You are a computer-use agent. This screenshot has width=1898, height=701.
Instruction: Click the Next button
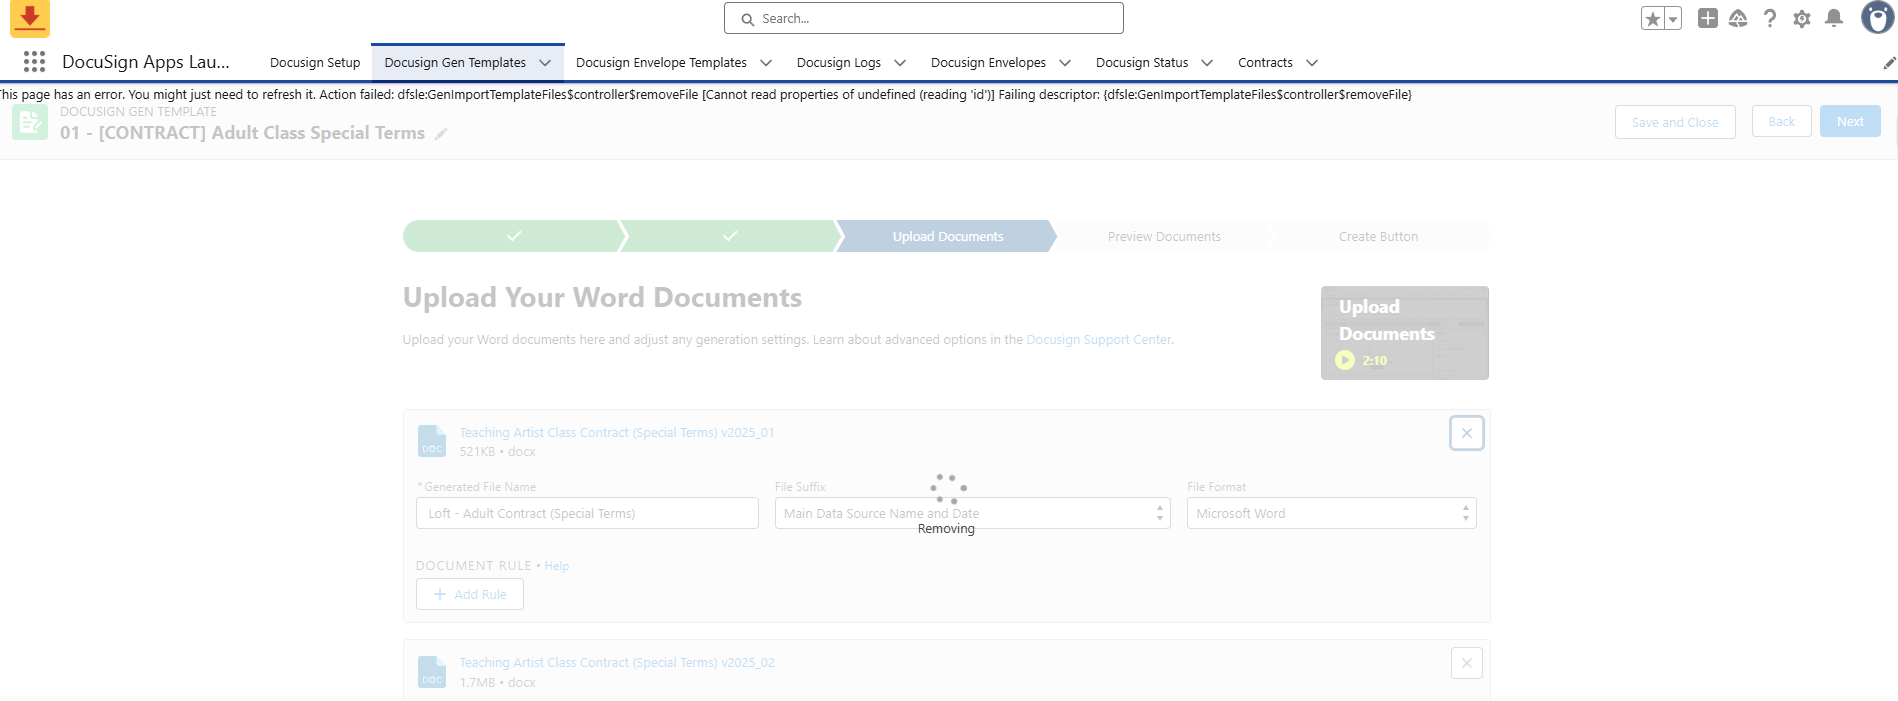[x=1850, y=122]
